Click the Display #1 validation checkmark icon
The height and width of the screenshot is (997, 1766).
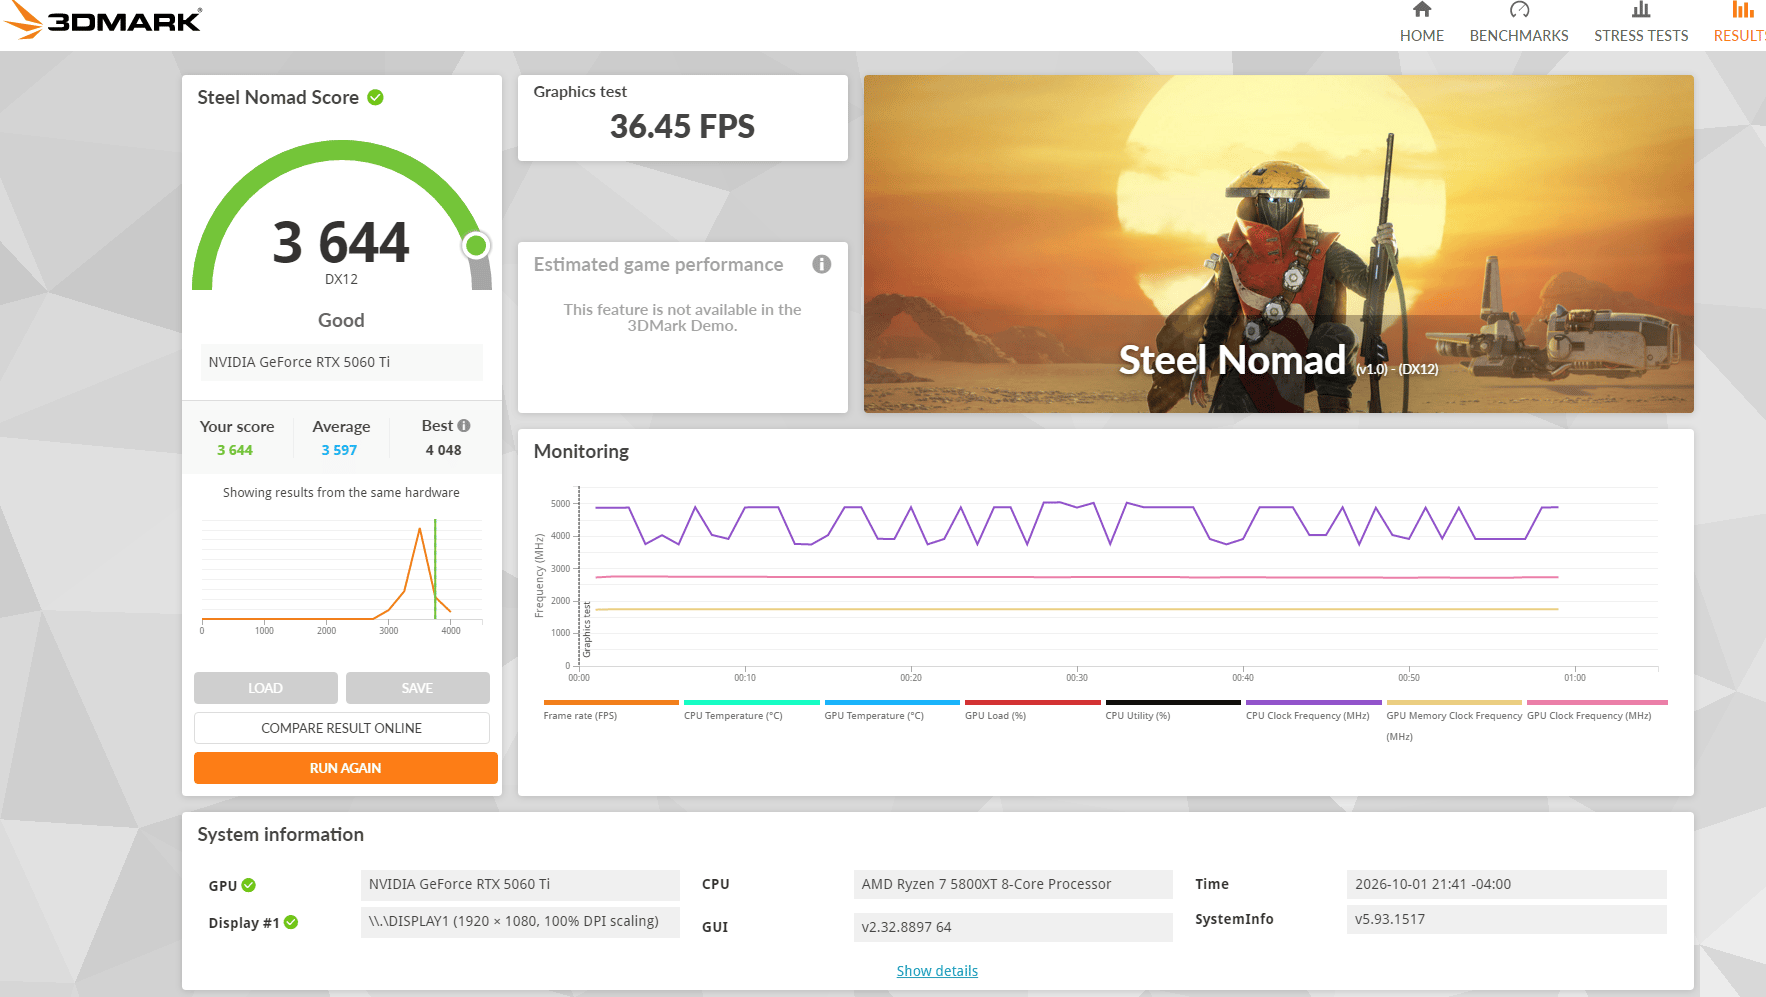click(x=291, y=922)
